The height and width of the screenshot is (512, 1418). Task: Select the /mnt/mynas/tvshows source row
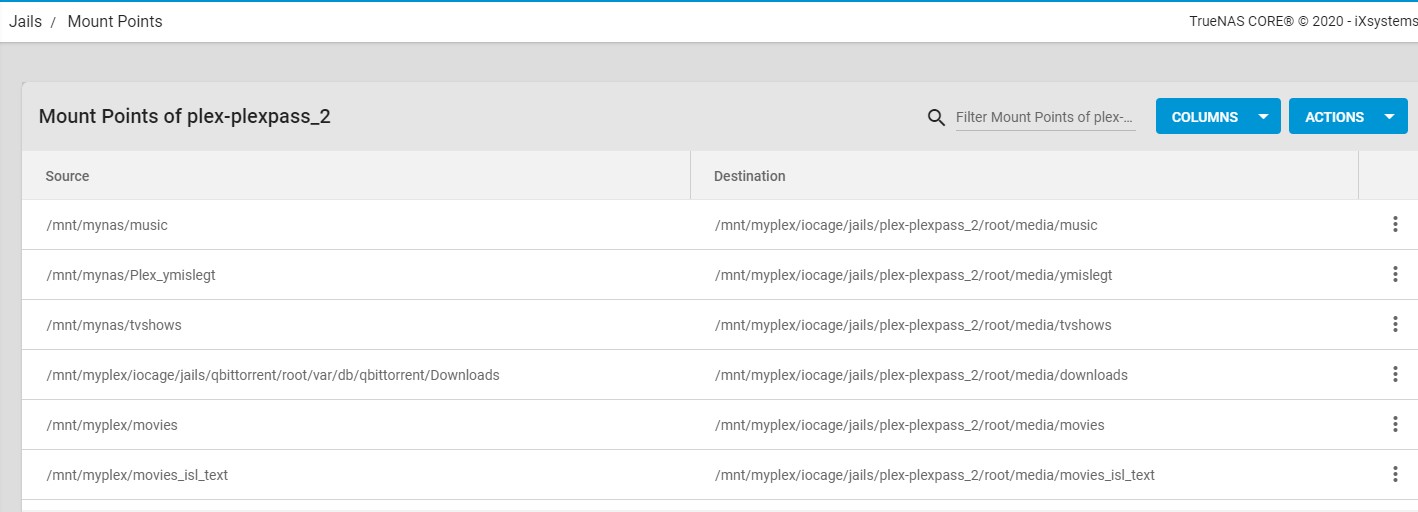[114, 325]
